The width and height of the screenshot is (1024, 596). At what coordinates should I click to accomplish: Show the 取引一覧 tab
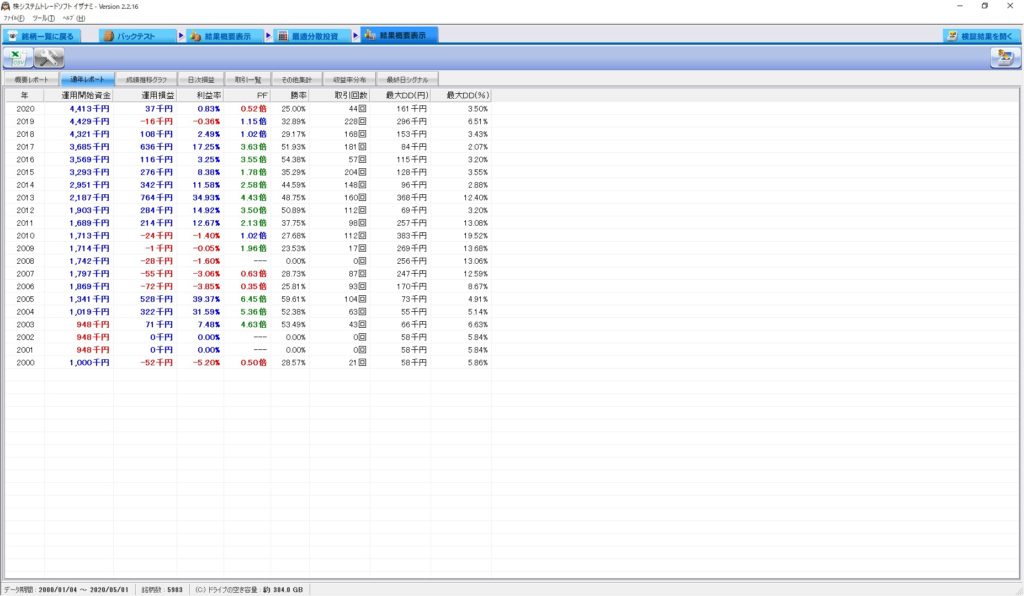pyautogui.click(x=247, y=78)
